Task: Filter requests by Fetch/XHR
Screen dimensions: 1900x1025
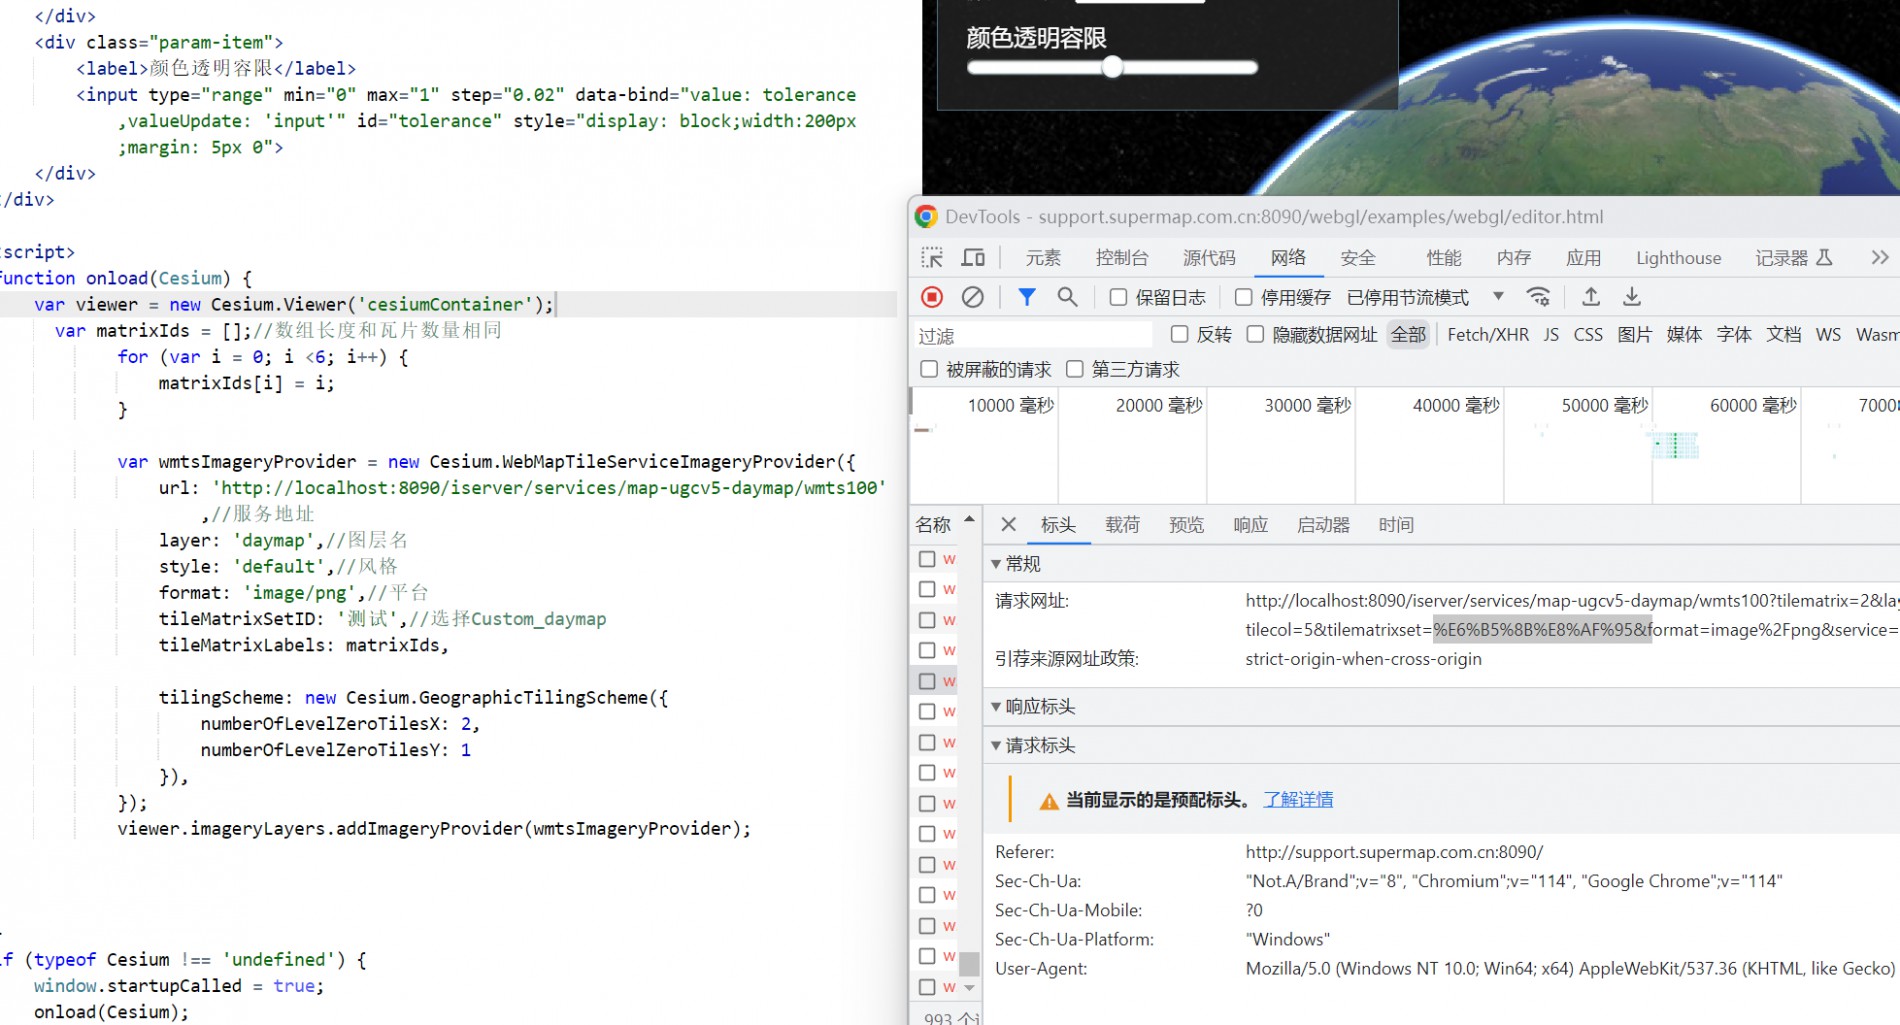Action: (x=1488, y=334)
